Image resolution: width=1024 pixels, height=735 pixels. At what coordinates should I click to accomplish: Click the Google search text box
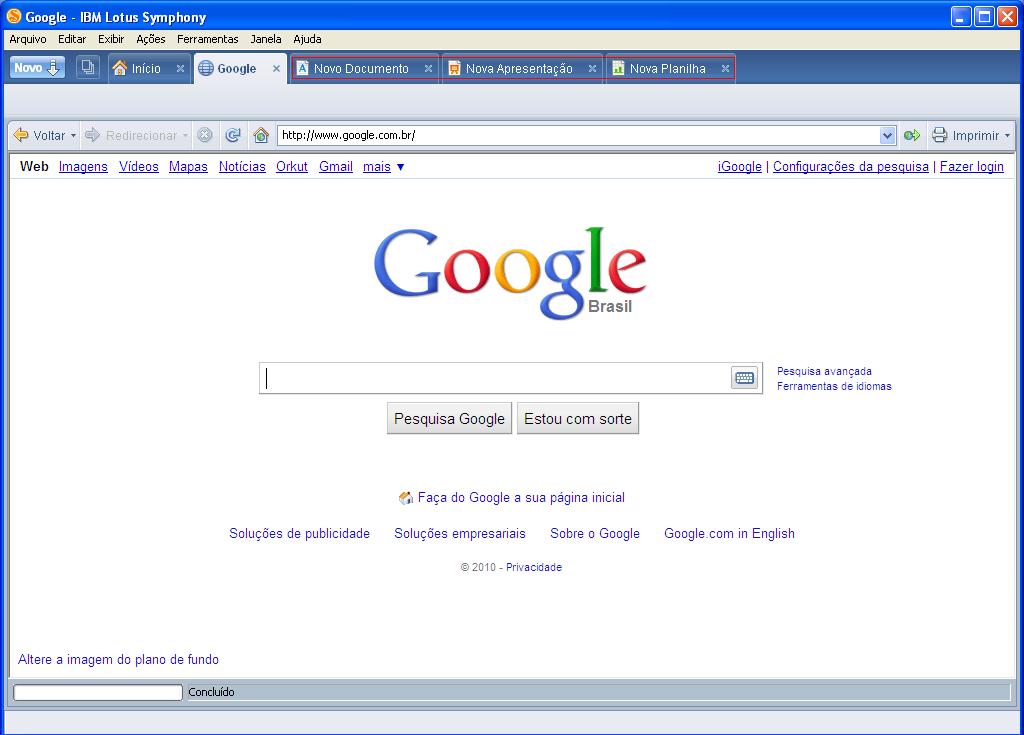pyautogui.click(x=496, y=378)
